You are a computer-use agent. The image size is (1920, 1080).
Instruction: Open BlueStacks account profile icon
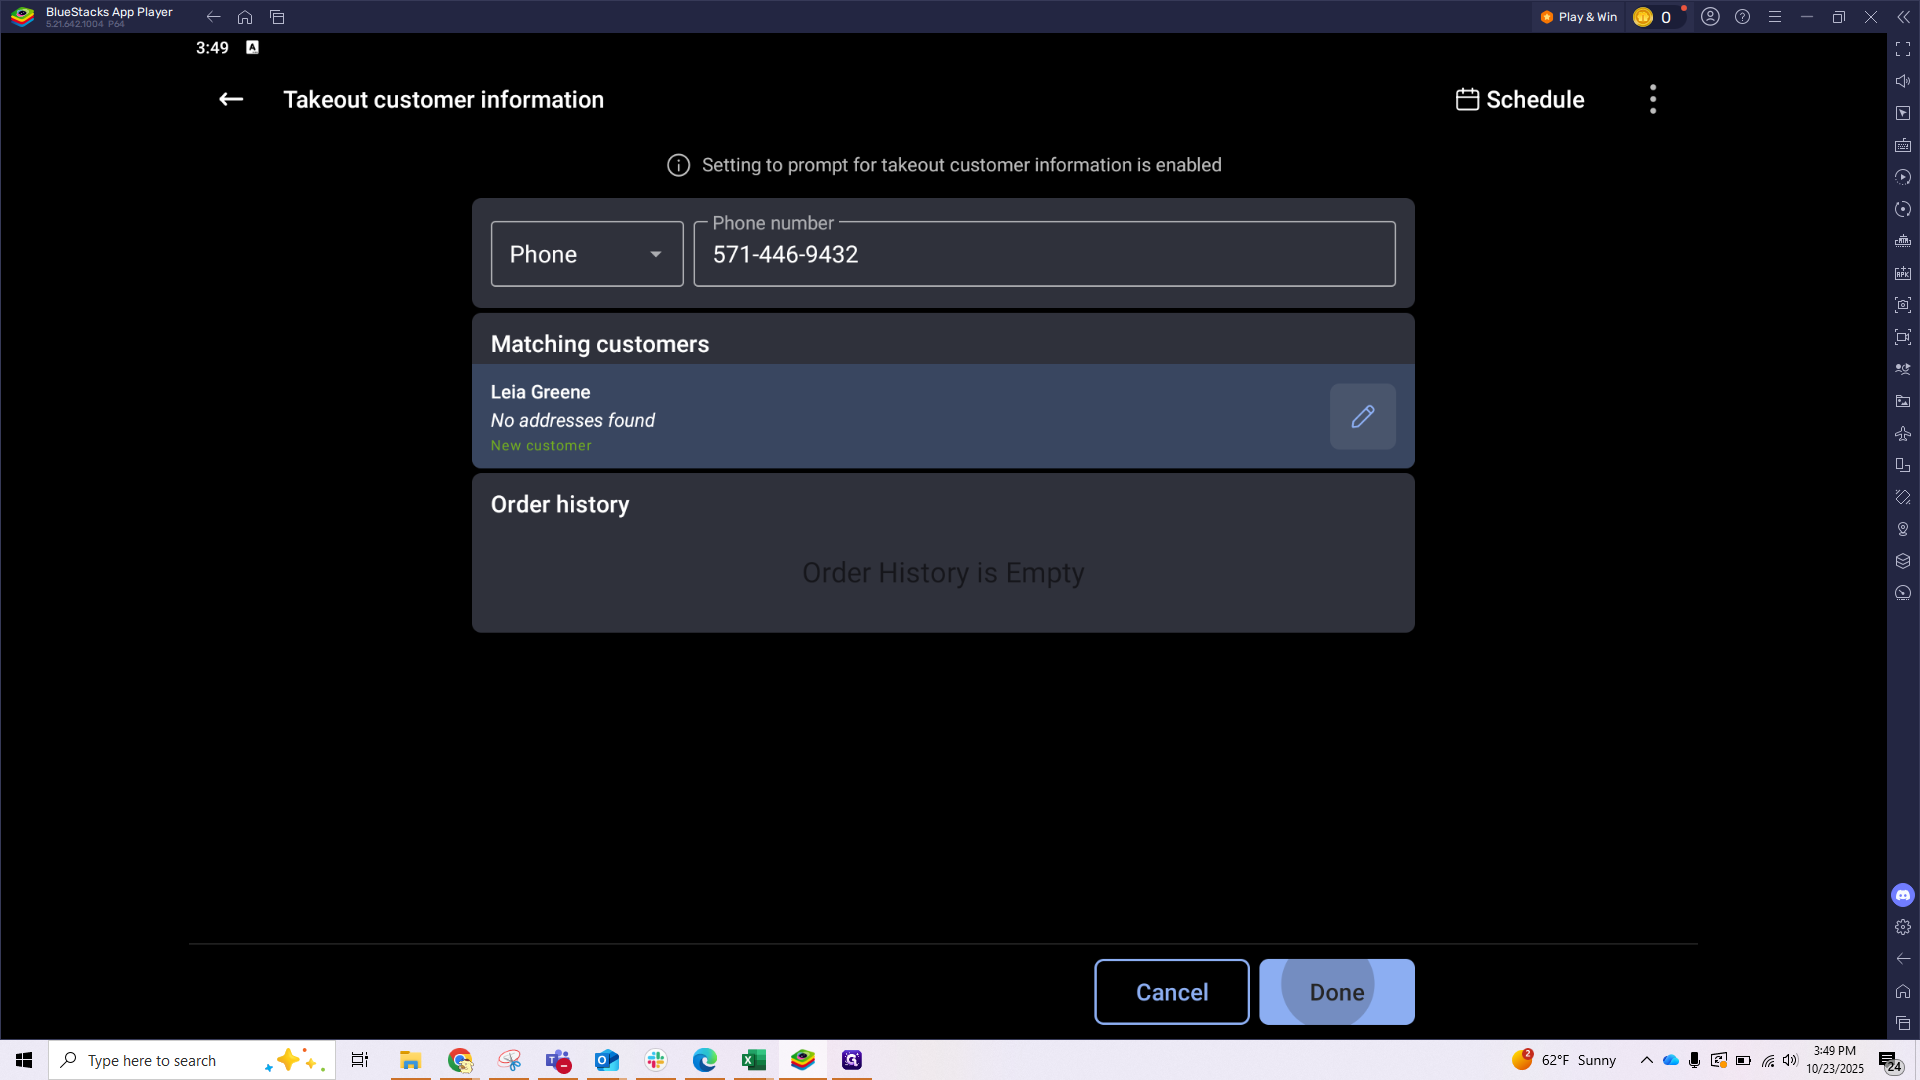tap(1710, 17)
